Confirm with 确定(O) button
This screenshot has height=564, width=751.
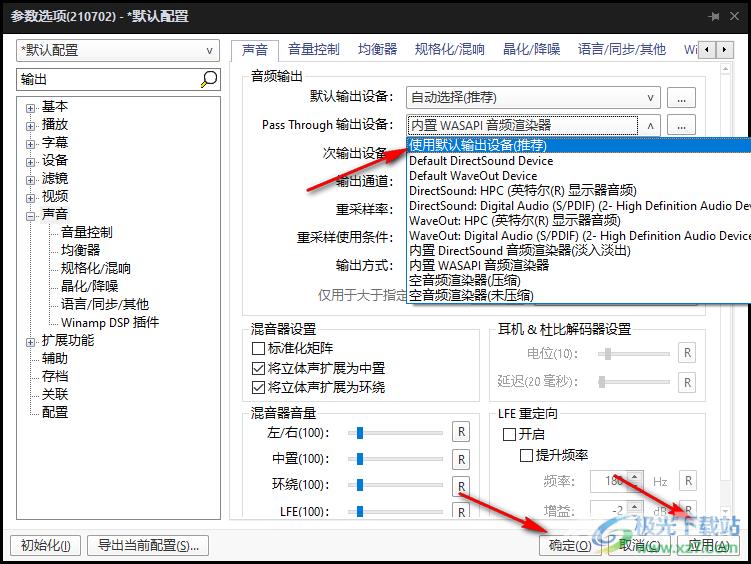coord(570,545)
